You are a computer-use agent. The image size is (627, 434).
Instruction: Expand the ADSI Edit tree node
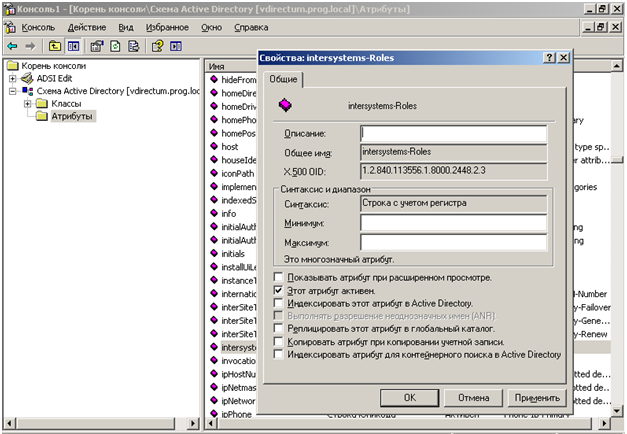tap(13, 78)
